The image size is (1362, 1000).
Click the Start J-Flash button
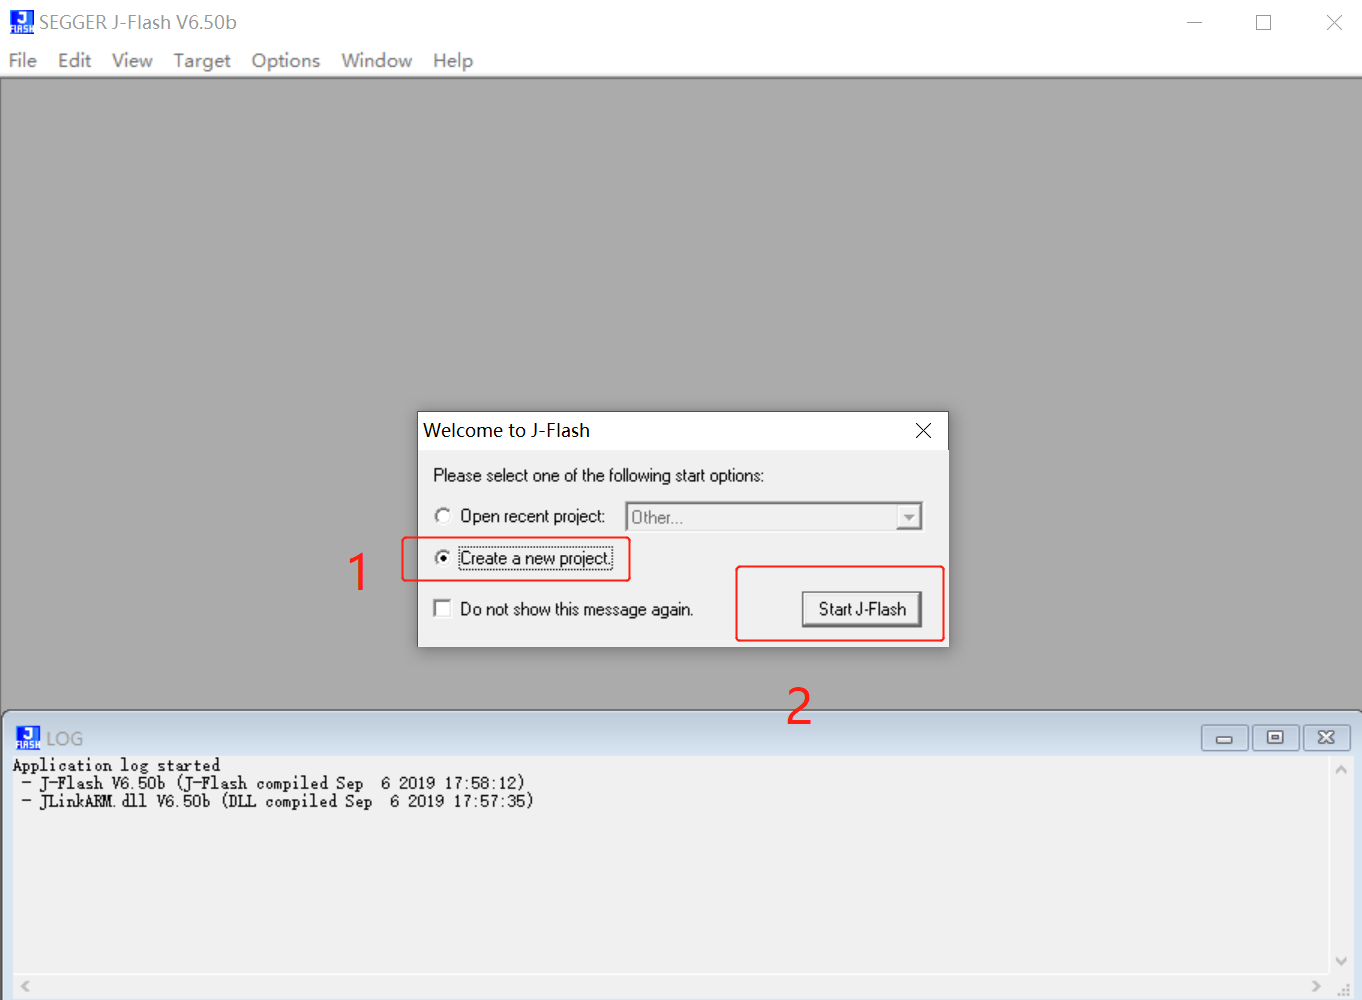(862, 609)
